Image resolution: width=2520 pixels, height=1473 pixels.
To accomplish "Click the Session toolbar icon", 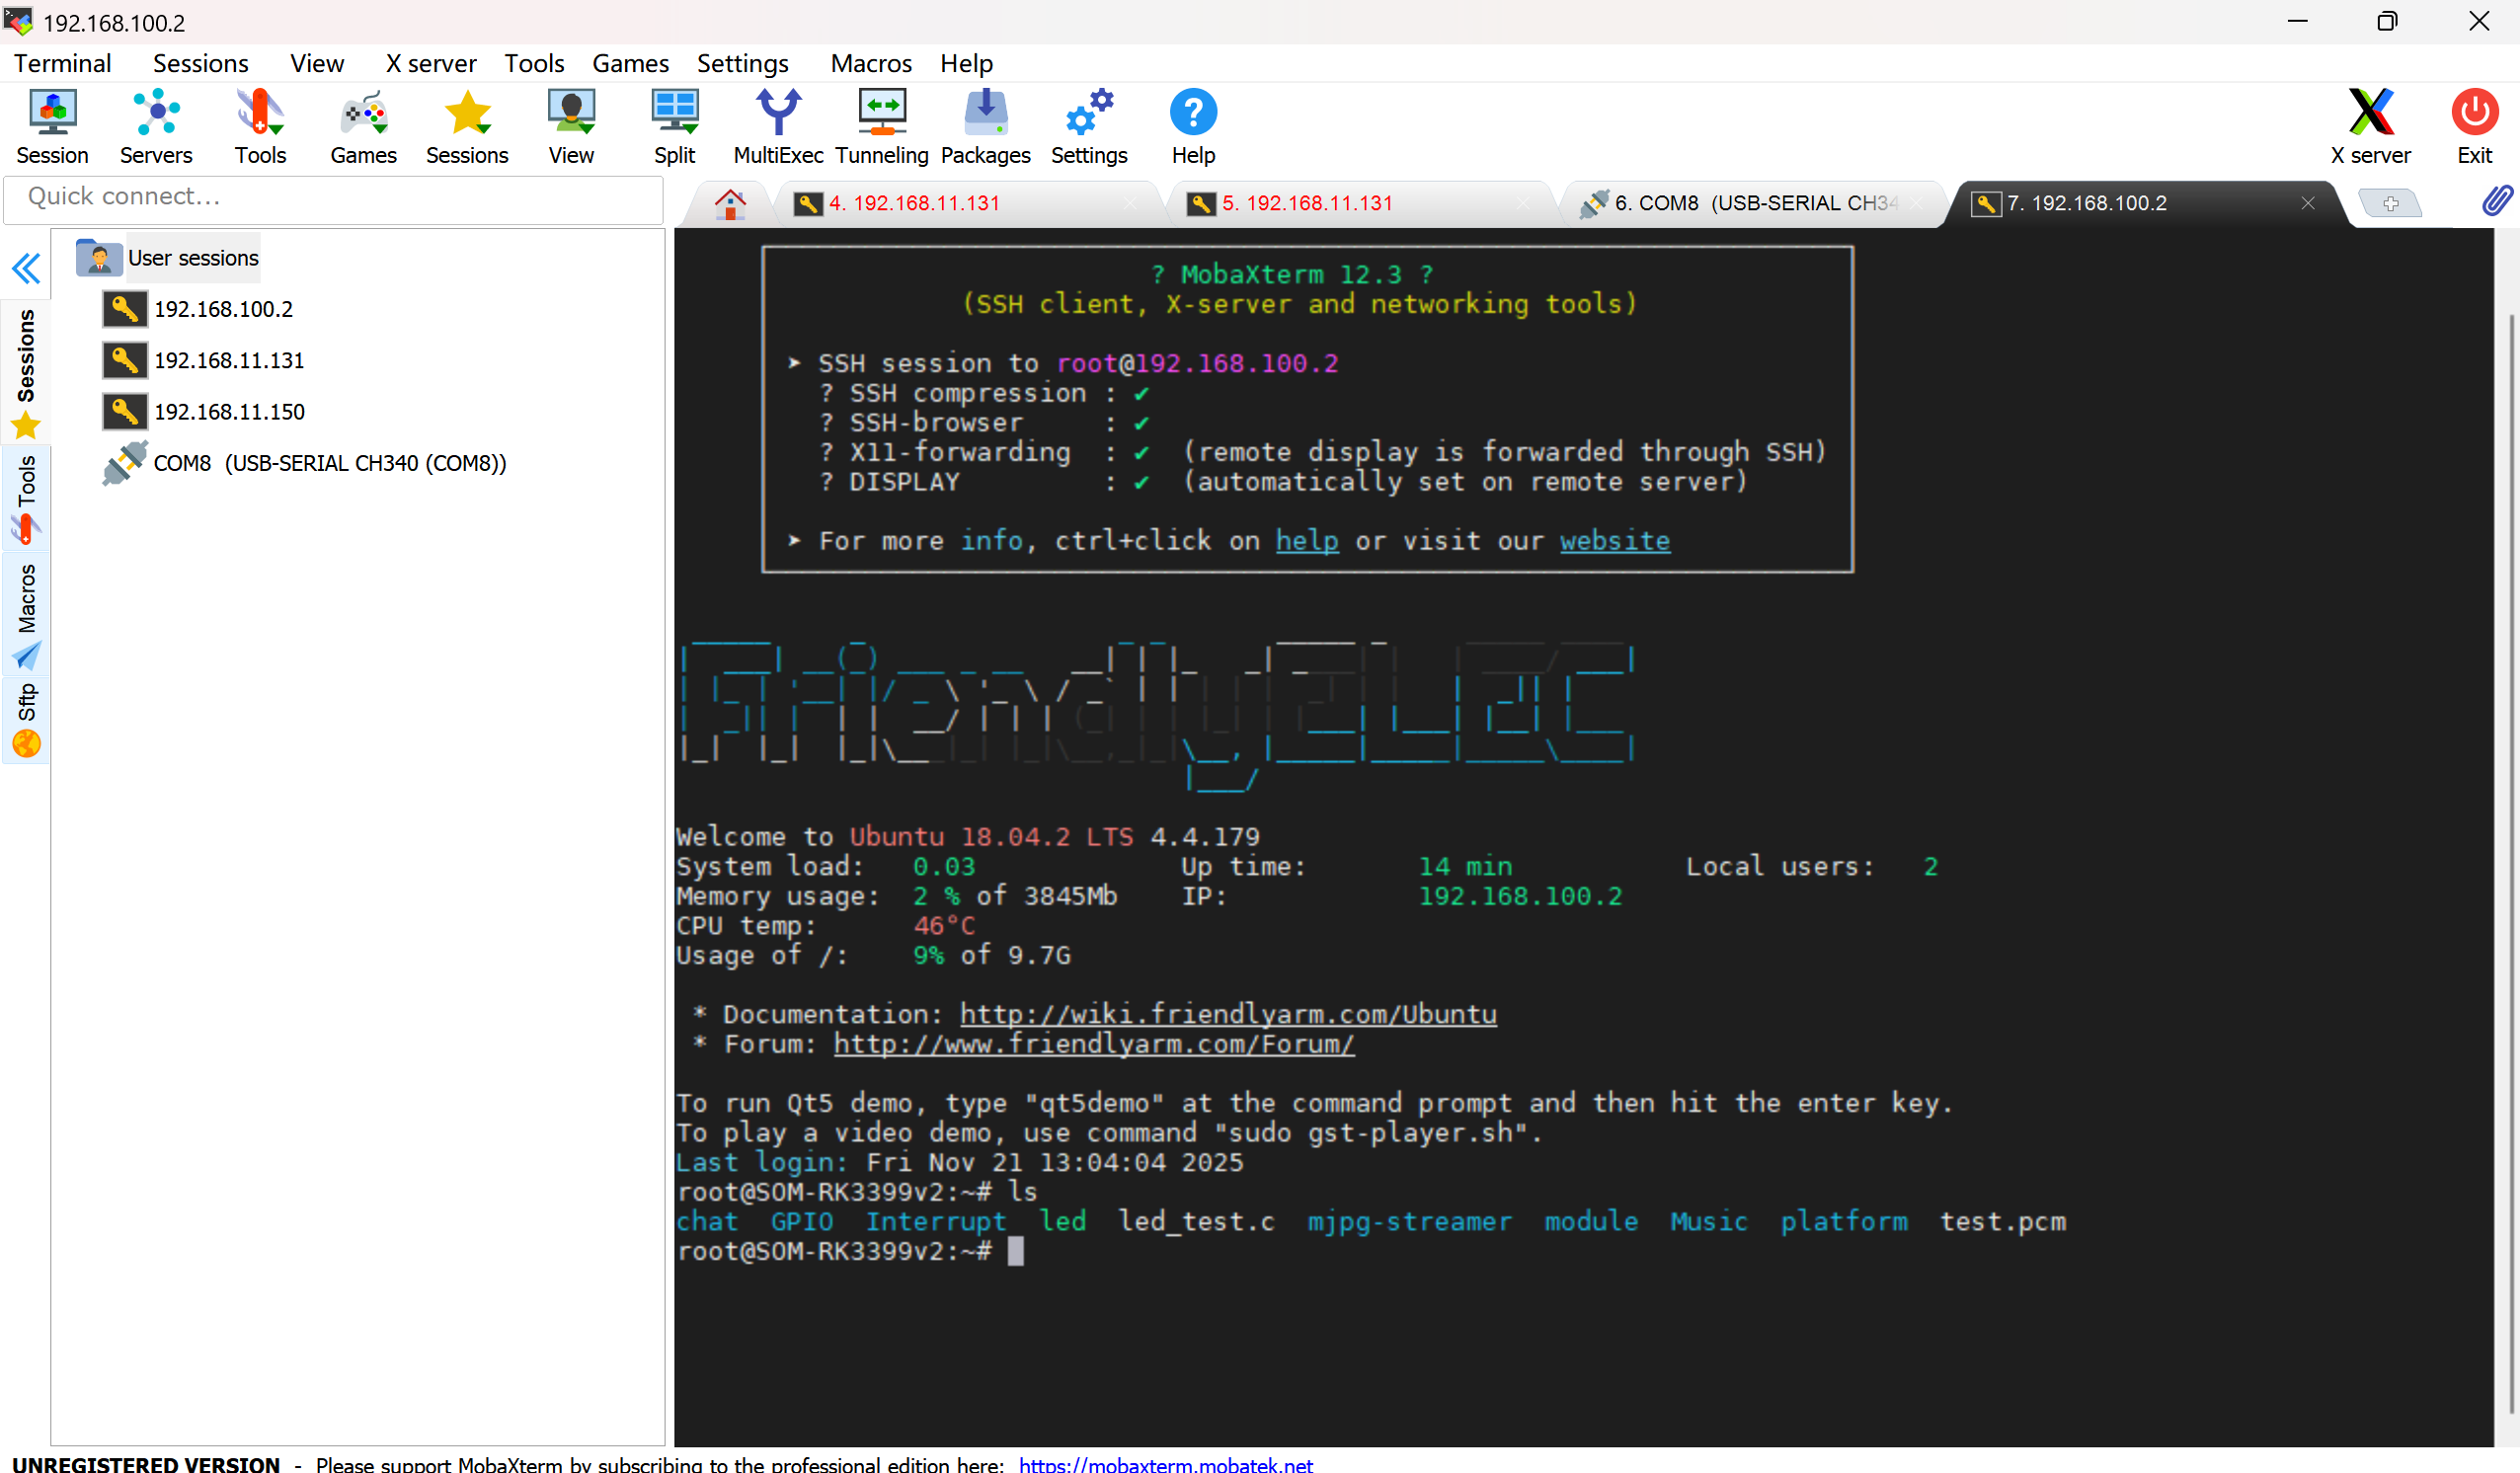I will tap(52, 126).
